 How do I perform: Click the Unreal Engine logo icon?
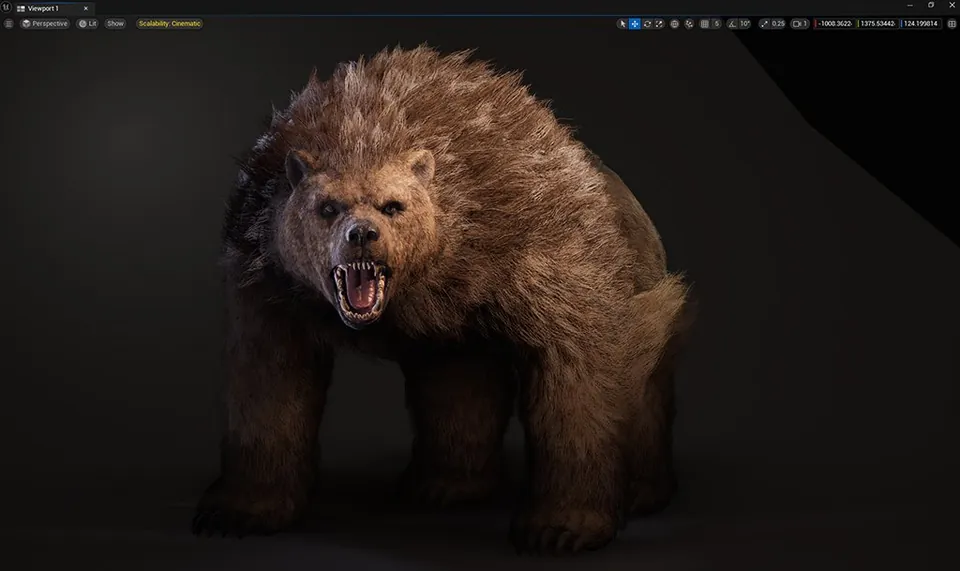pos(6,7)
